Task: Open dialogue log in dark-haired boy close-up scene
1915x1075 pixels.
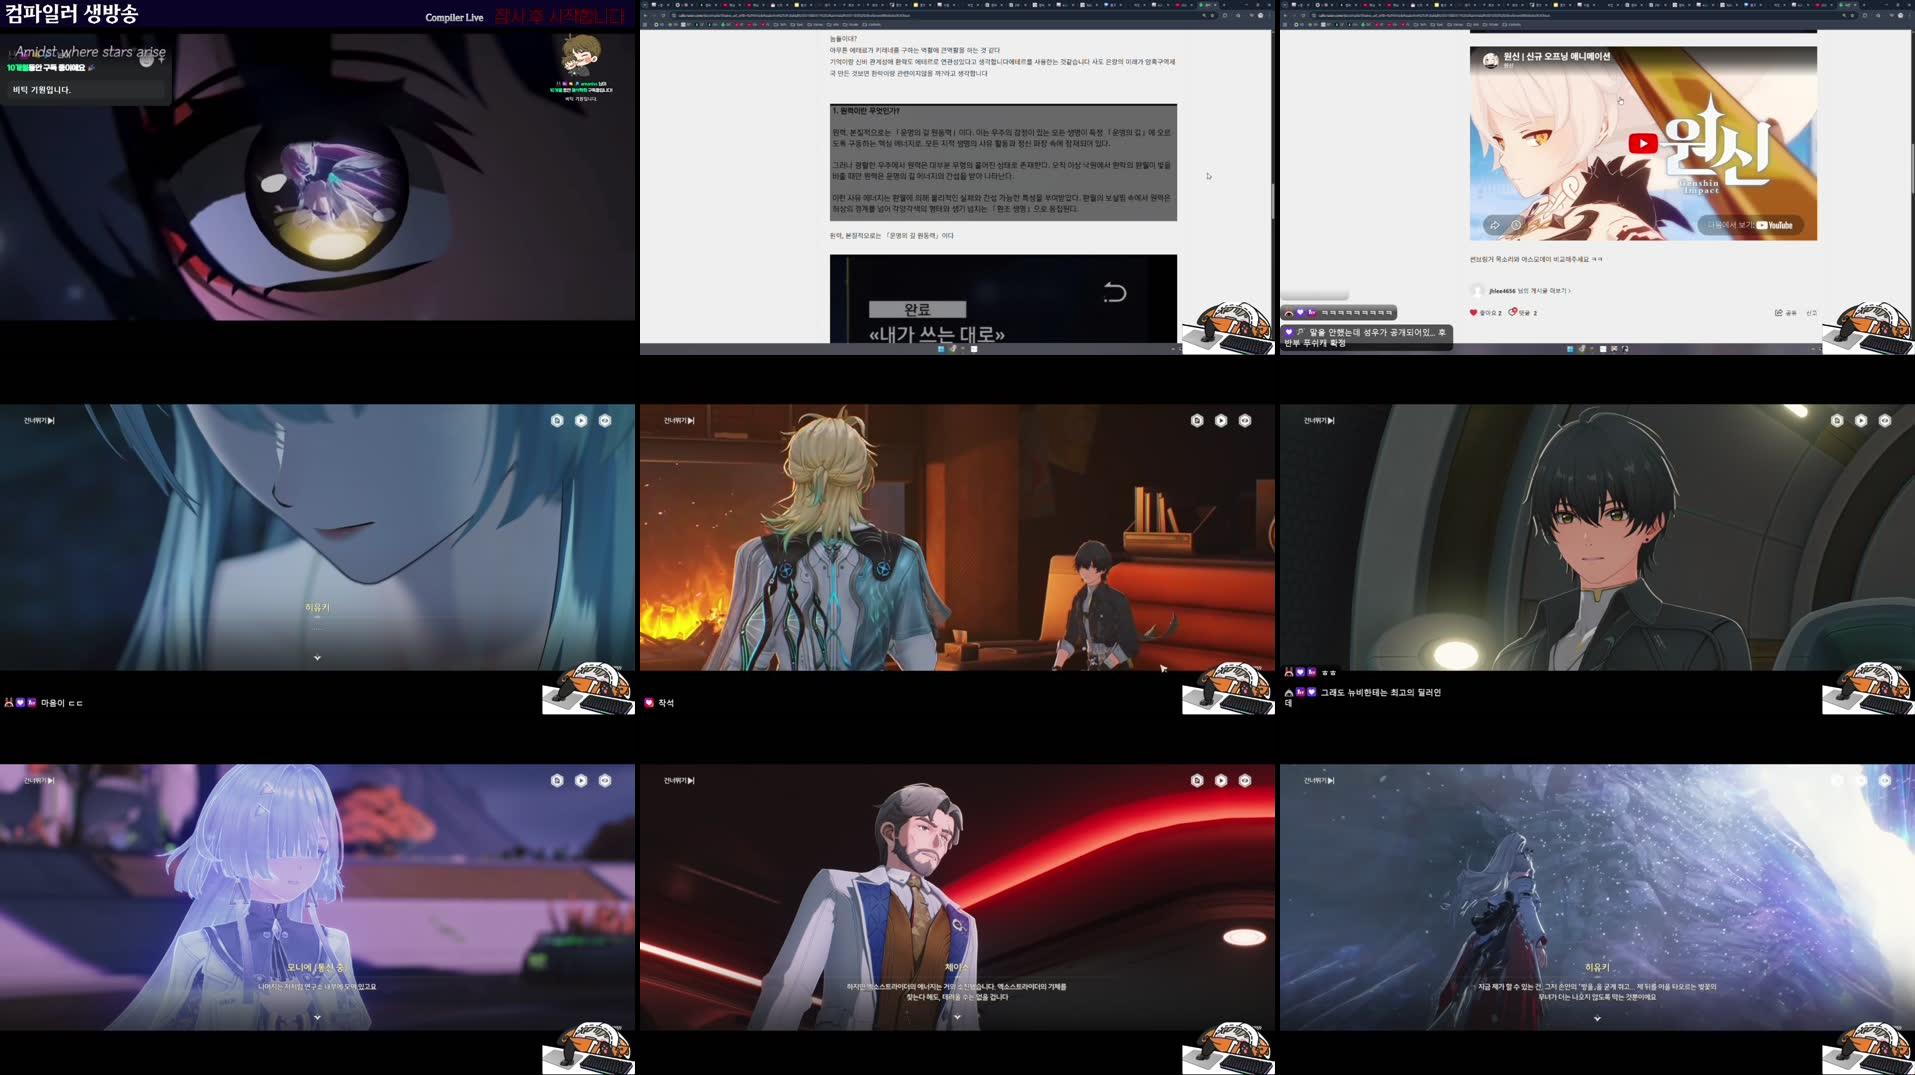Action: coord(1837,421)
